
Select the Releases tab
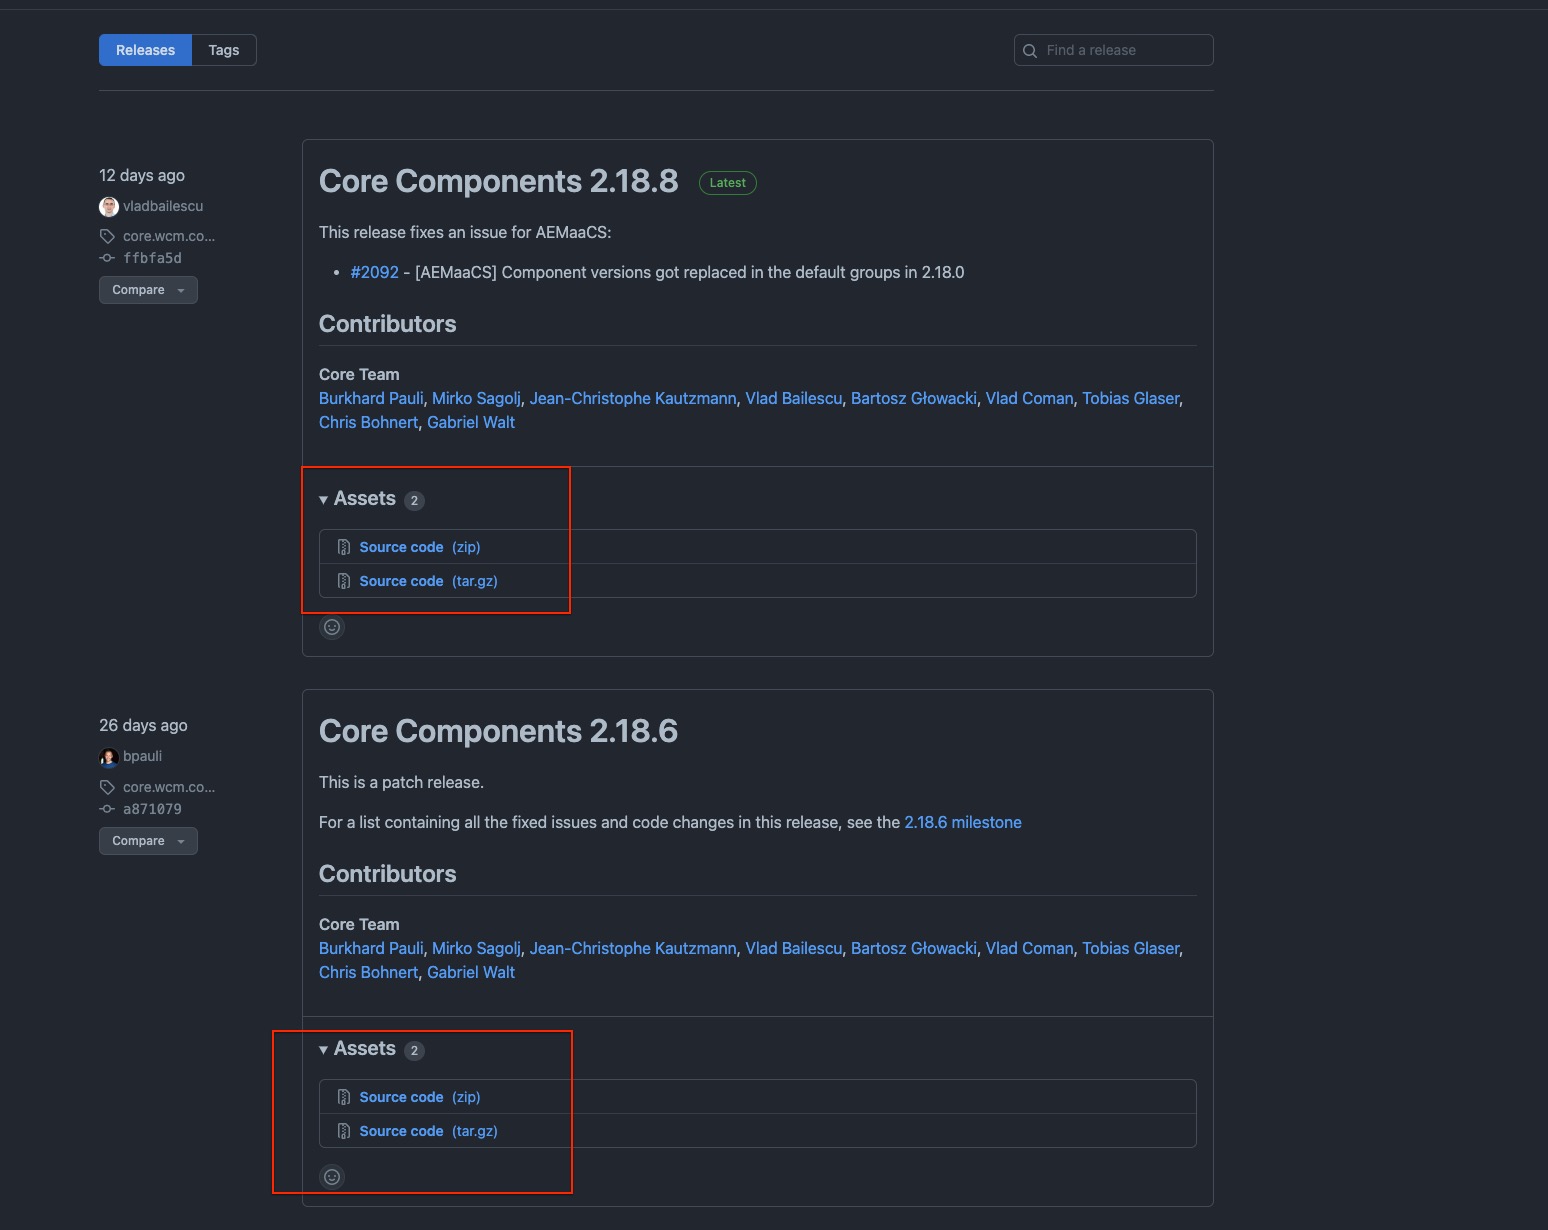(x=145, y=49)
